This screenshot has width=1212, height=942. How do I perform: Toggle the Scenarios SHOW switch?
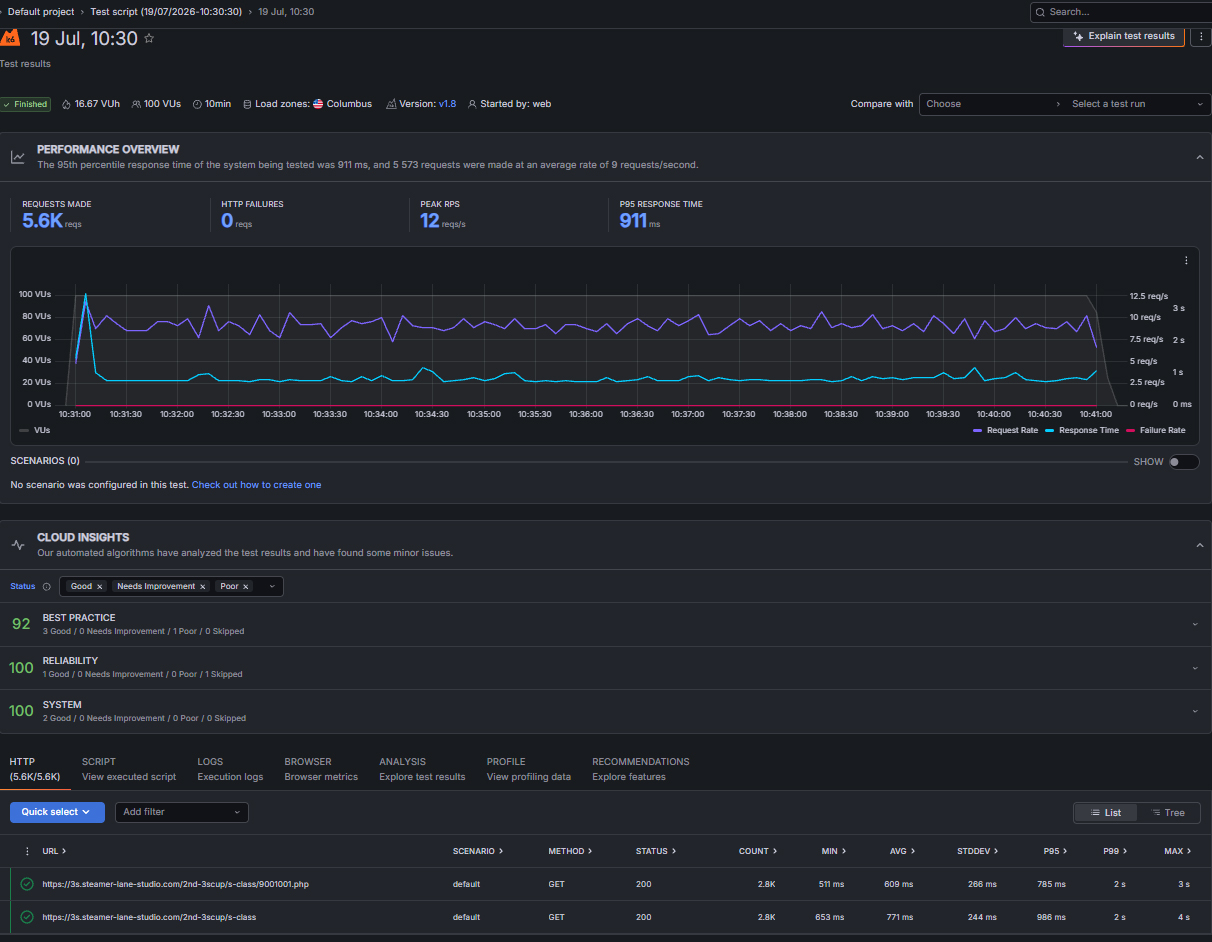coord(1183,462)
